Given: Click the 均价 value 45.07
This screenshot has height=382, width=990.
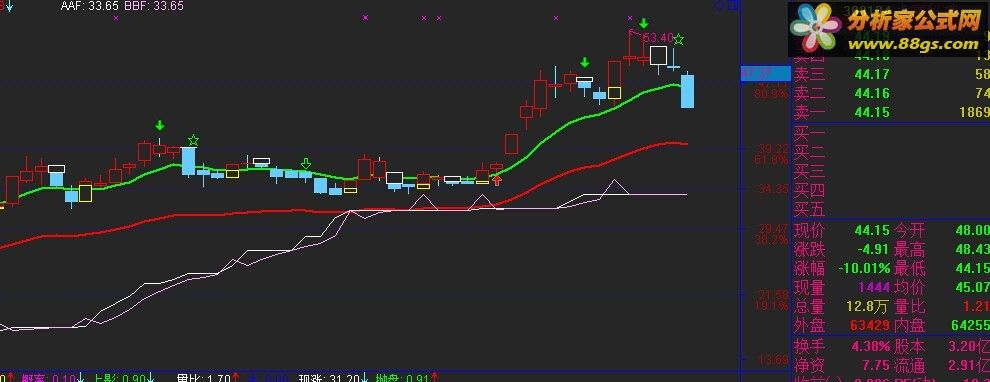Looking at the screenshot, I should [972, 287].
